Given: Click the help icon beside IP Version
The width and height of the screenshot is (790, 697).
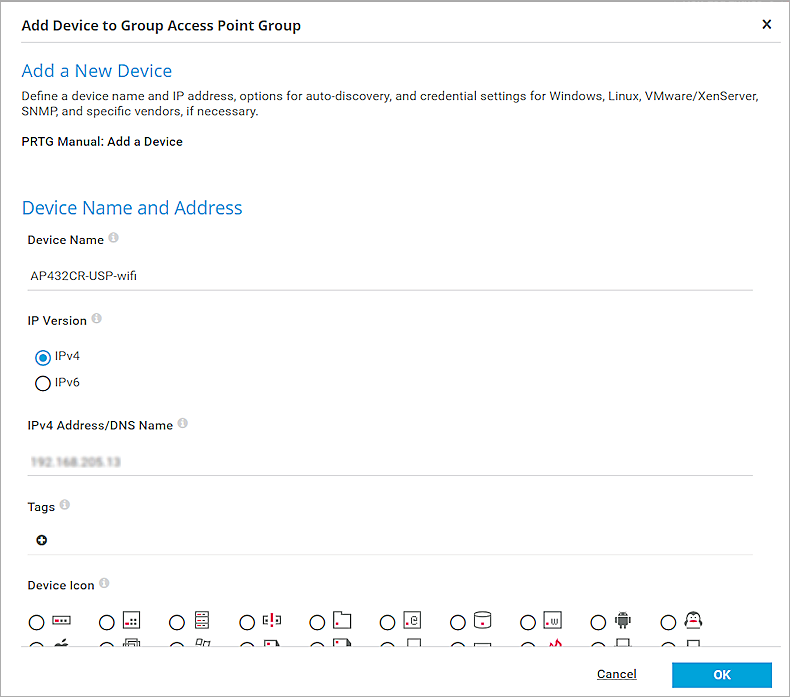Looking at the screenshot, I should 97,320.
